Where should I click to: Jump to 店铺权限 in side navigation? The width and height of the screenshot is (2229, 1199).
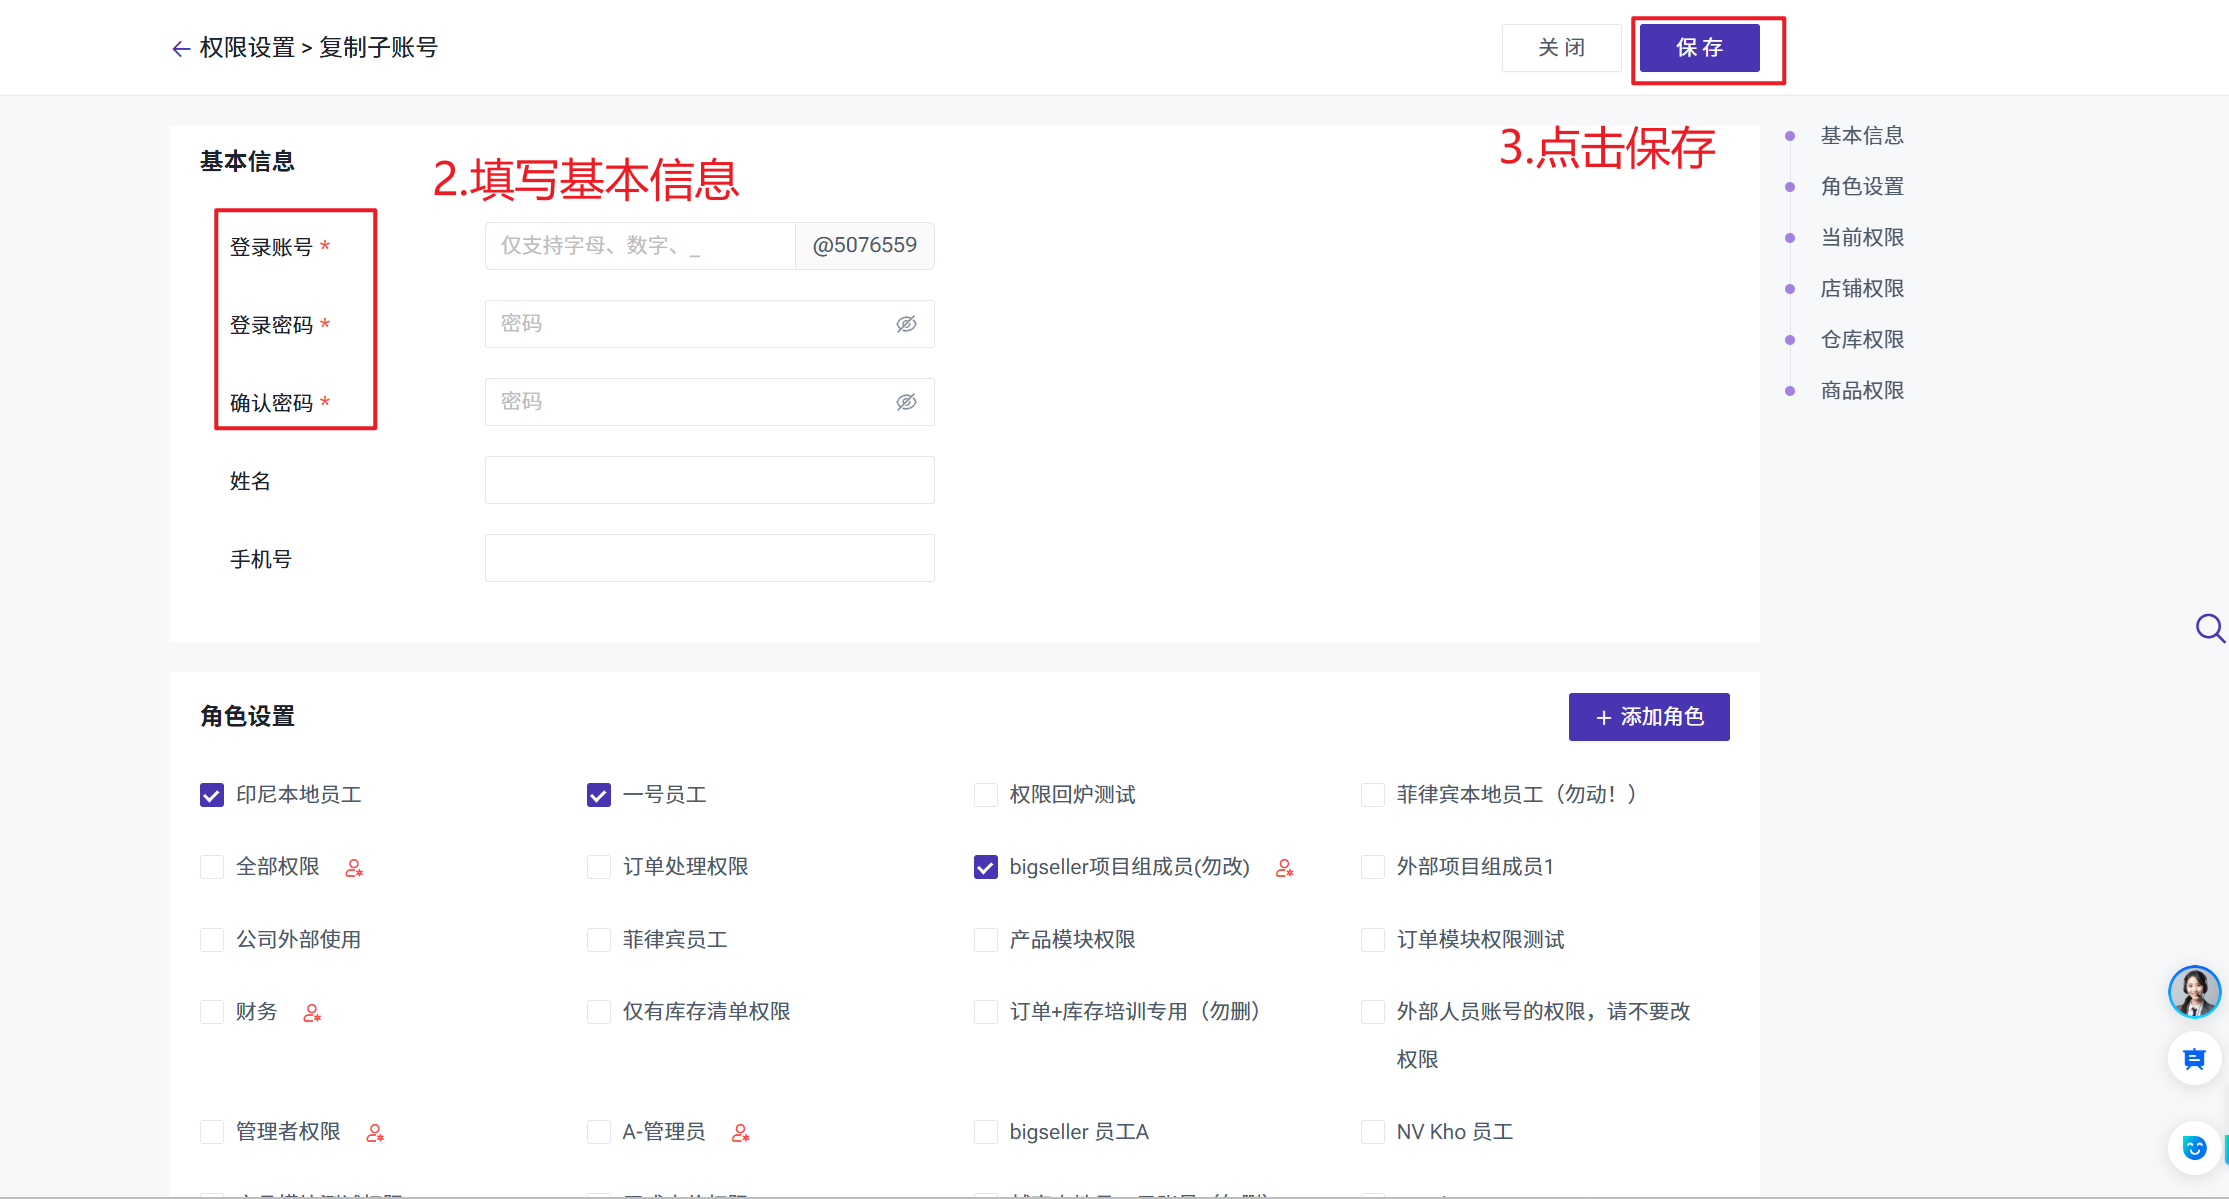(x=1861, y=288)
